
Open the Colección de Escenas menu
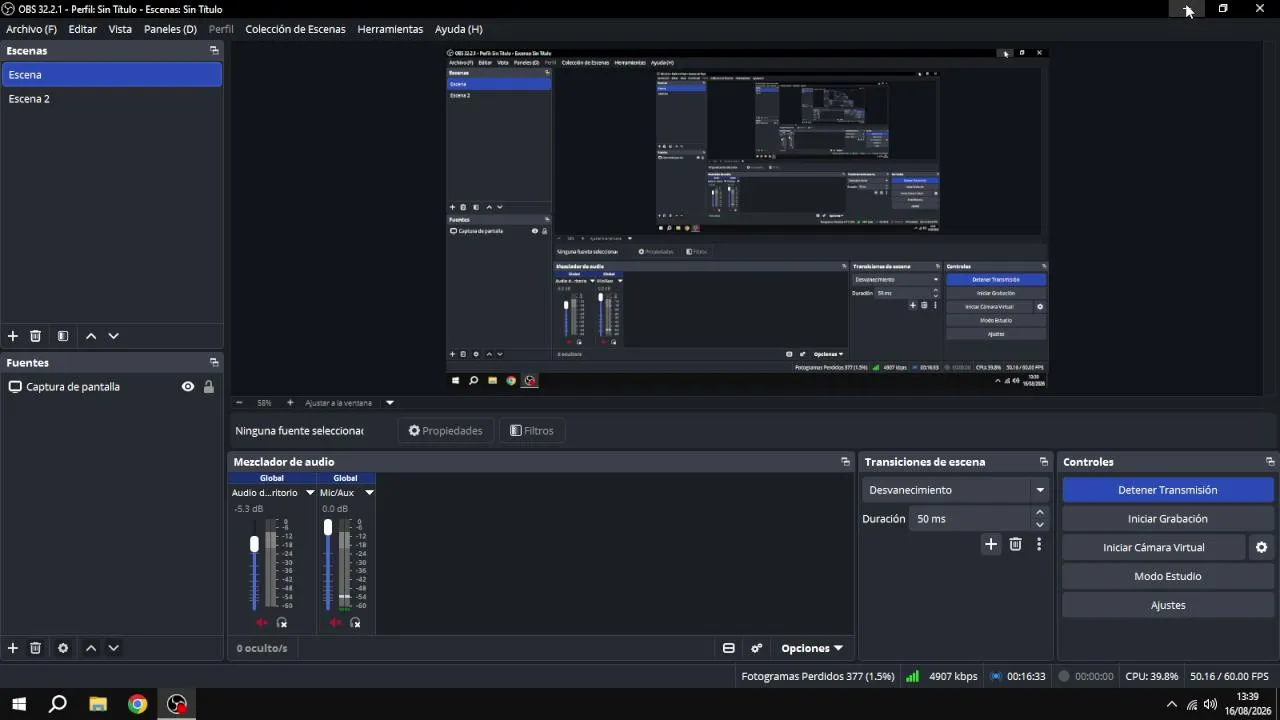[x=295, y=29]
